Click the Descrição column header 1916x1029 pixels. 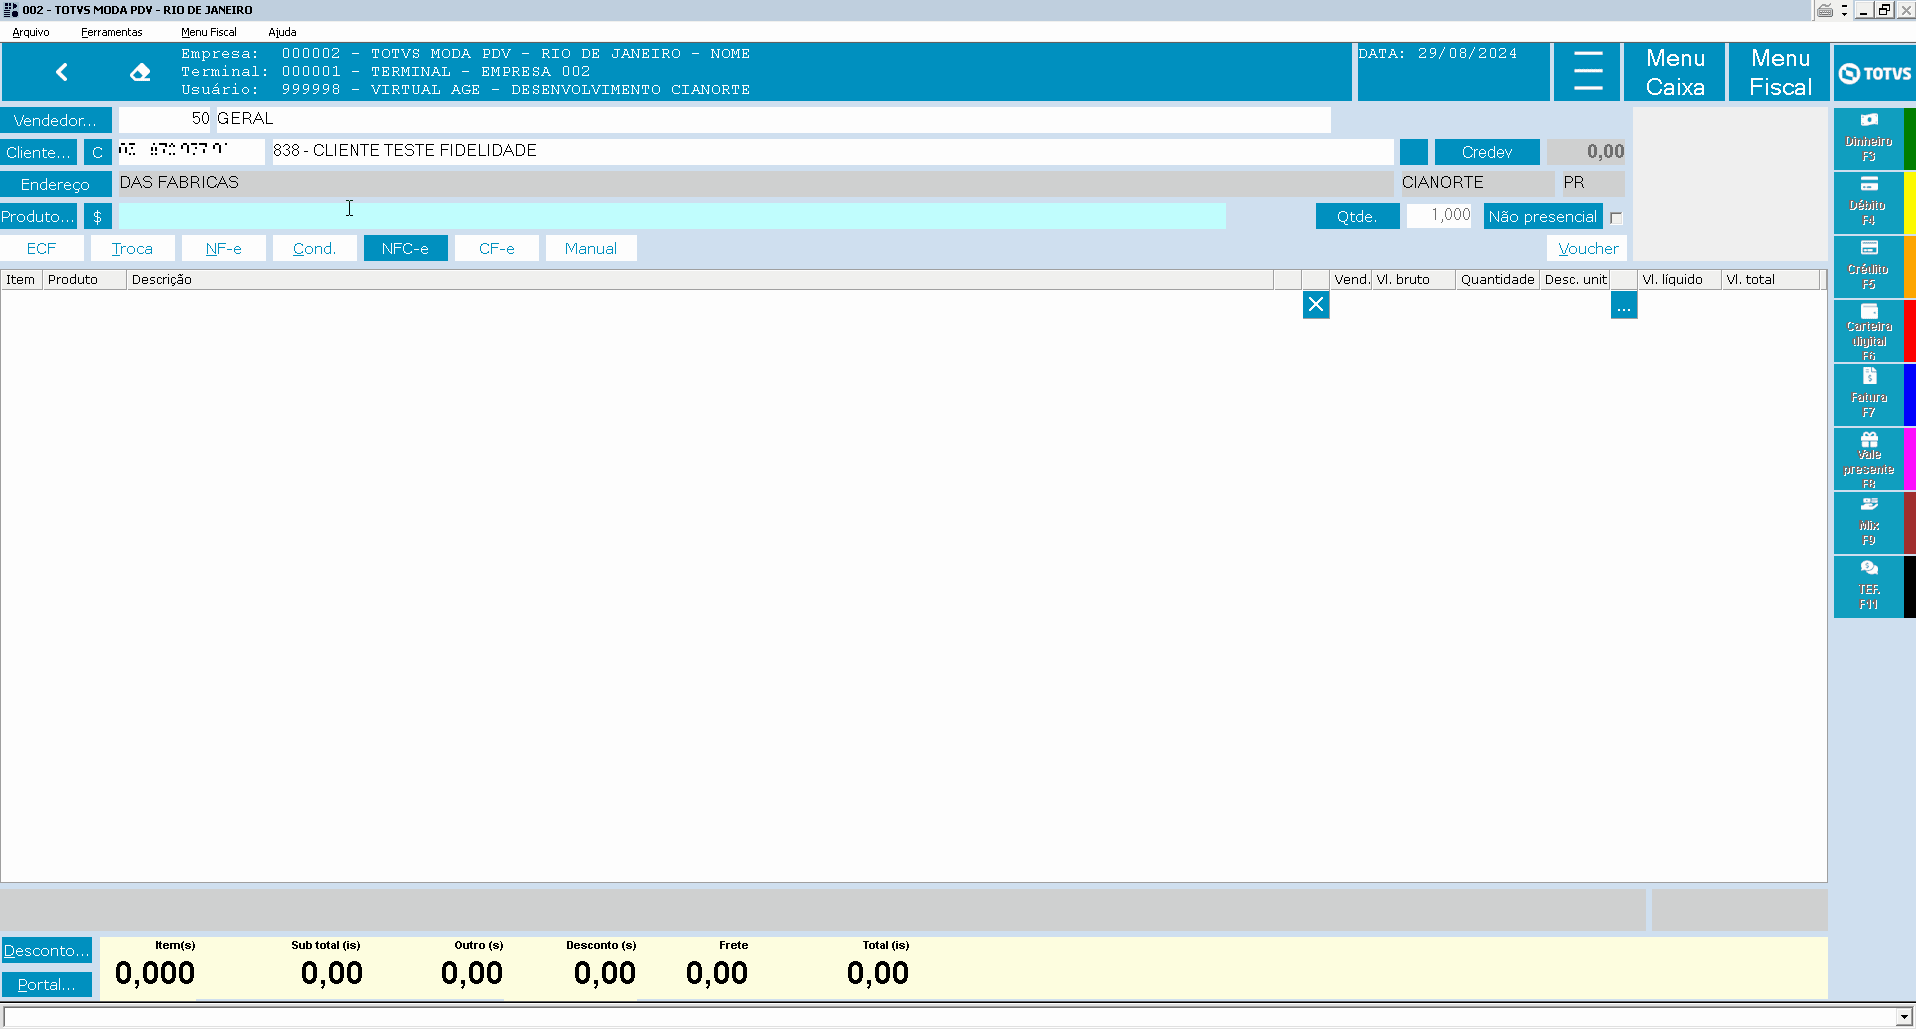point(699,280)
